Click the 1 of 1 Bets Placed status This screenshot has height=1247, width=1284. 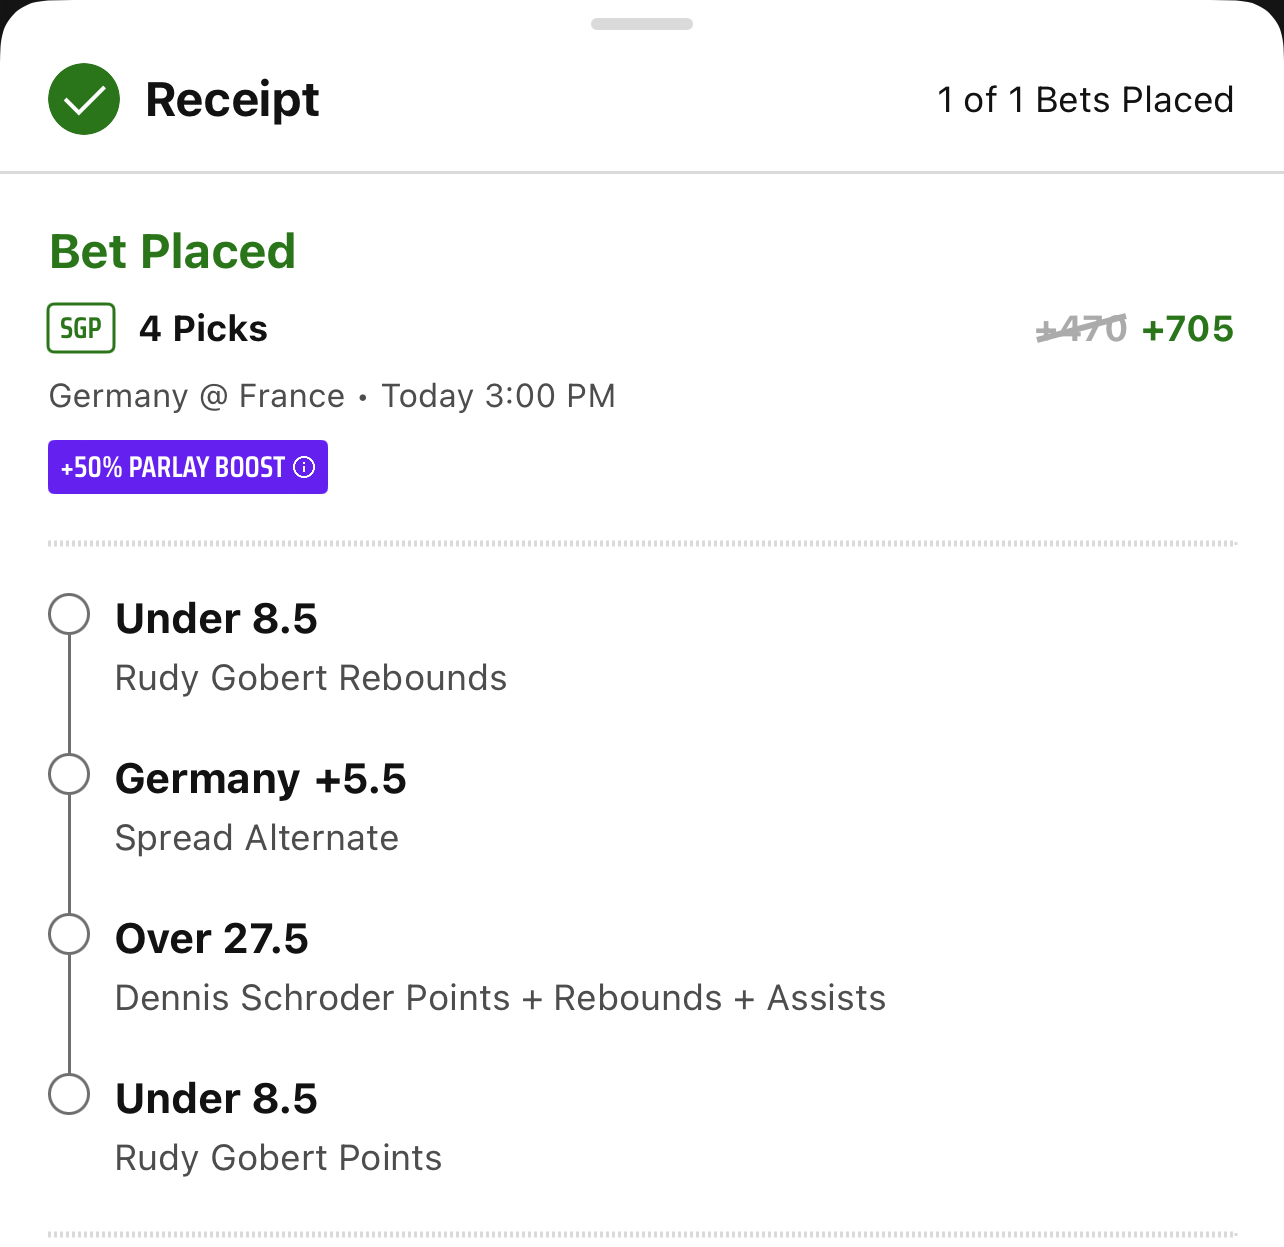(x=1085, y=99)
